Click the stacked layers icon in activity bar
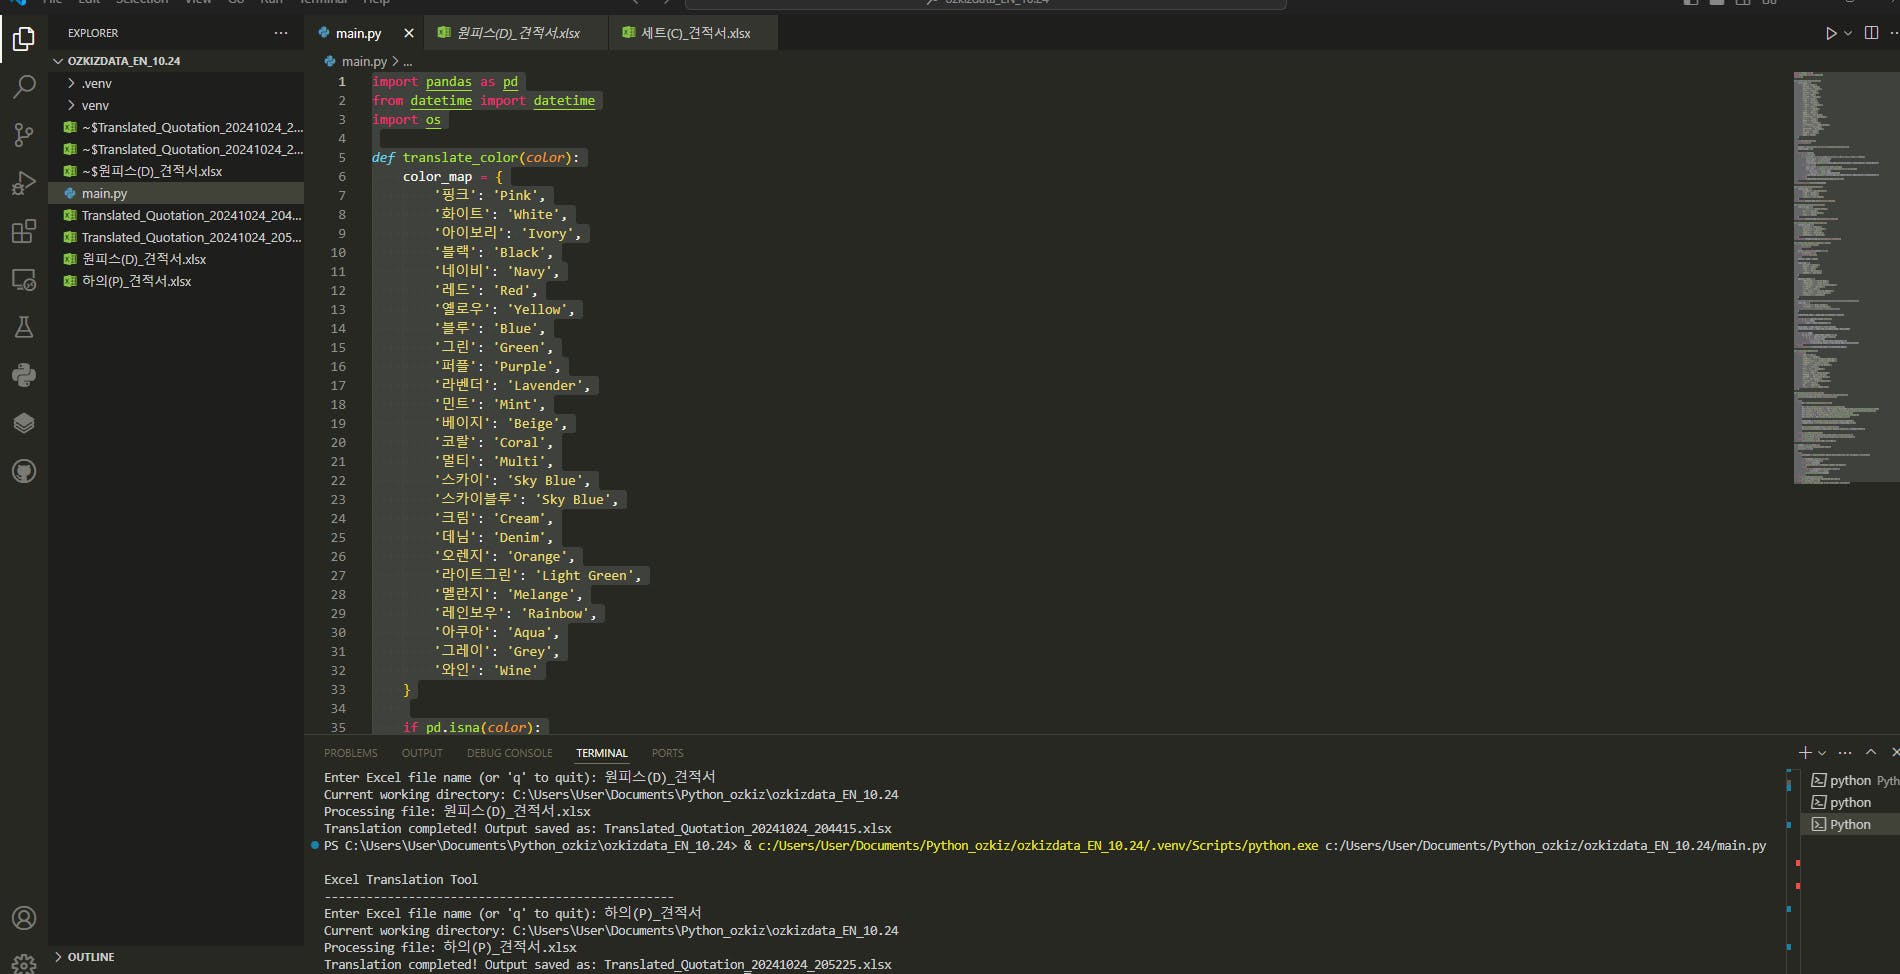Viewport: 1900px width, 974px height. click(24, 423)
